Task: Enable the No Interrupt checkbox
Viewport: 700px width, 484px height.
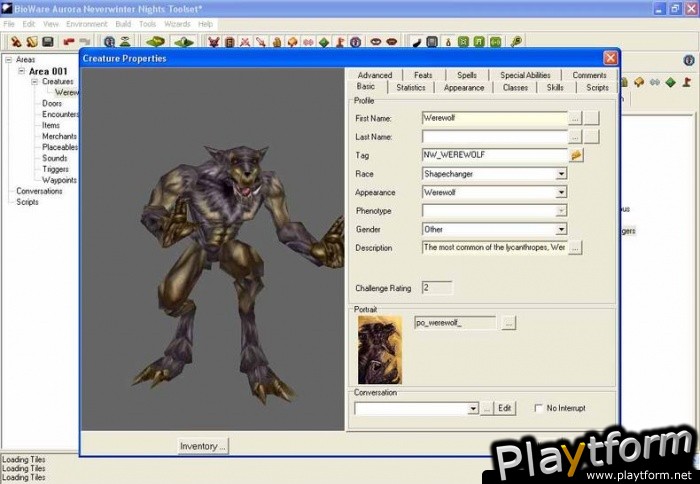Action: click(539, 408)
